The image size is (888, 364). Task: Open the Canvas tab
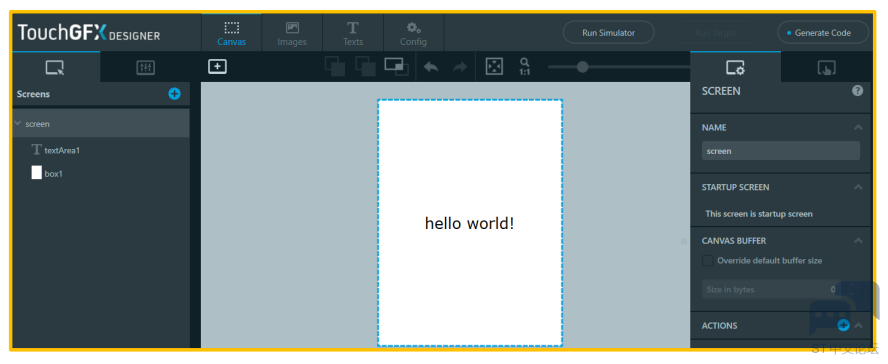coord(232,33)
